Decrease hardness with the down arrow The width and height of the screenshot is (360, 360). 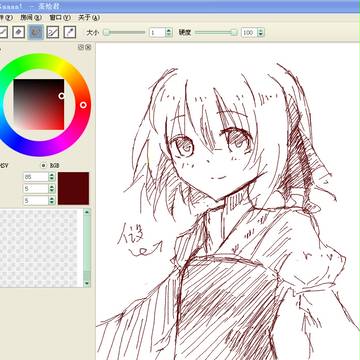261,35
